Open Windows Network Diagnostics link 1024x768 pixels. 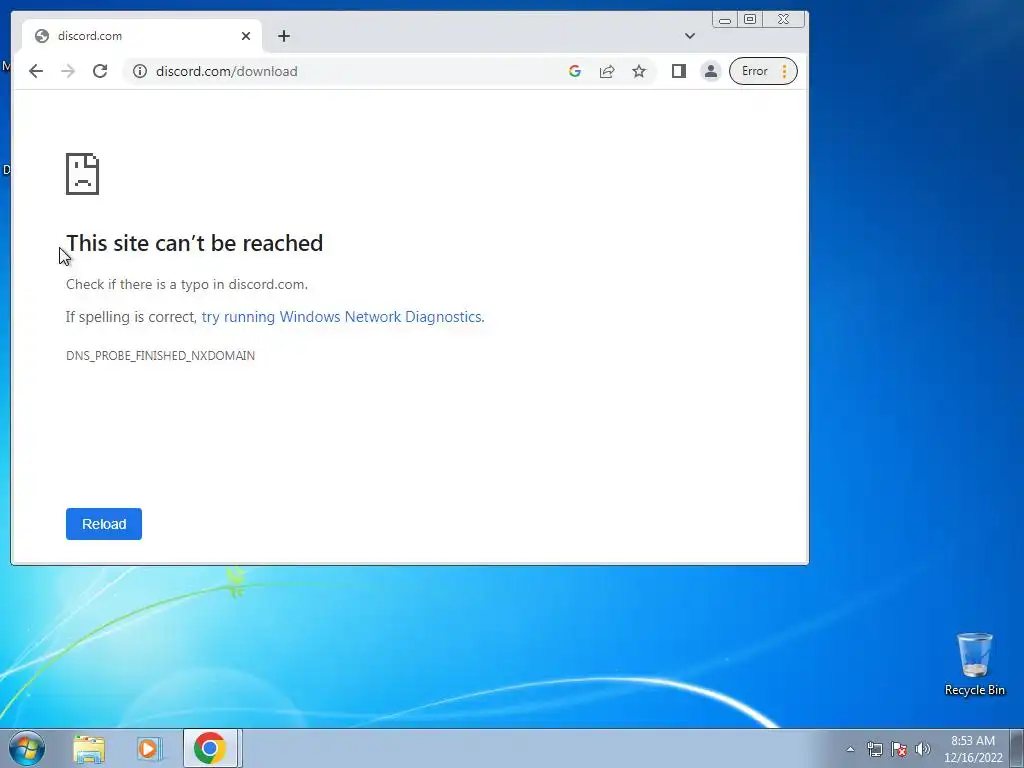coord(343,317)
